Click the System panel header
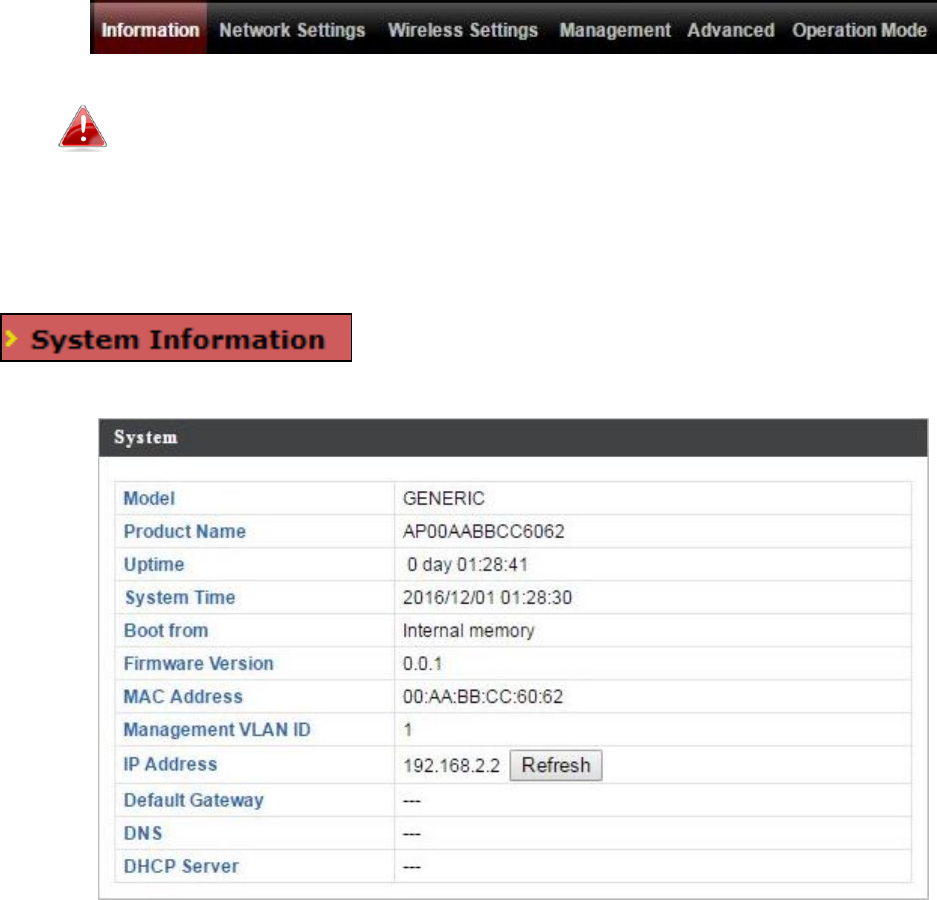The height and width of the screenshot is (900, 937). [513, 437]
